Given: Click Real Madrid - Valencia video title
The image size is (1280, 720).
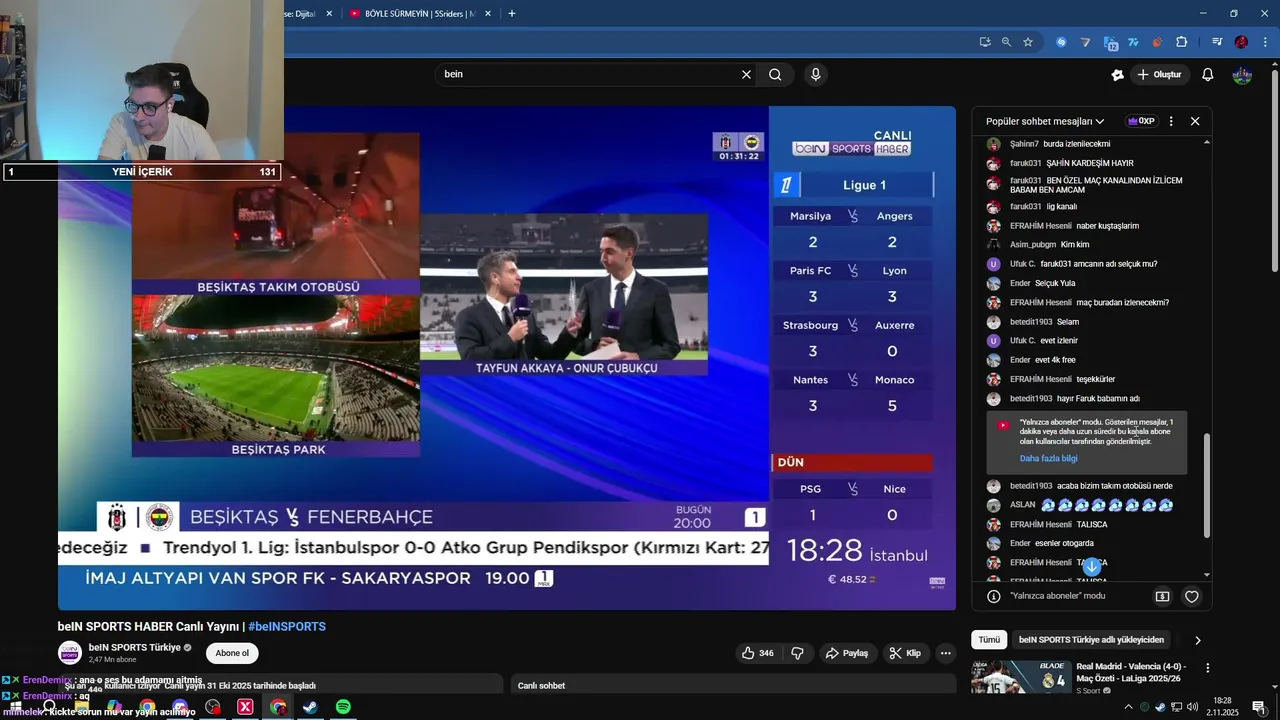Looking at the screenshot, I should [1130, 672].
